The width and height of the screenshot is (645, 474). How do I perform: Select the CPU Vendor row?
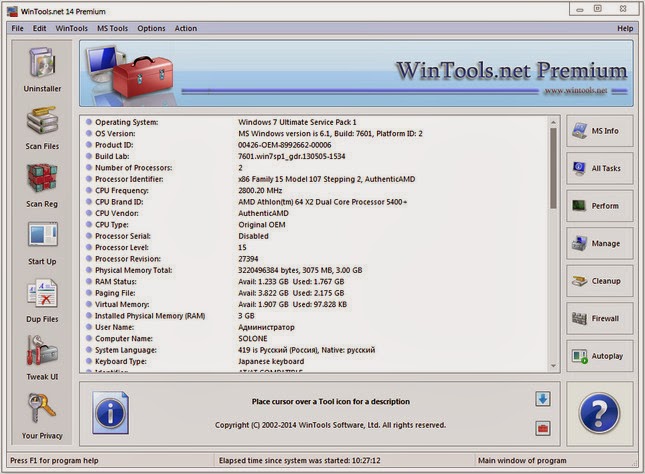(x=316, y=213)
